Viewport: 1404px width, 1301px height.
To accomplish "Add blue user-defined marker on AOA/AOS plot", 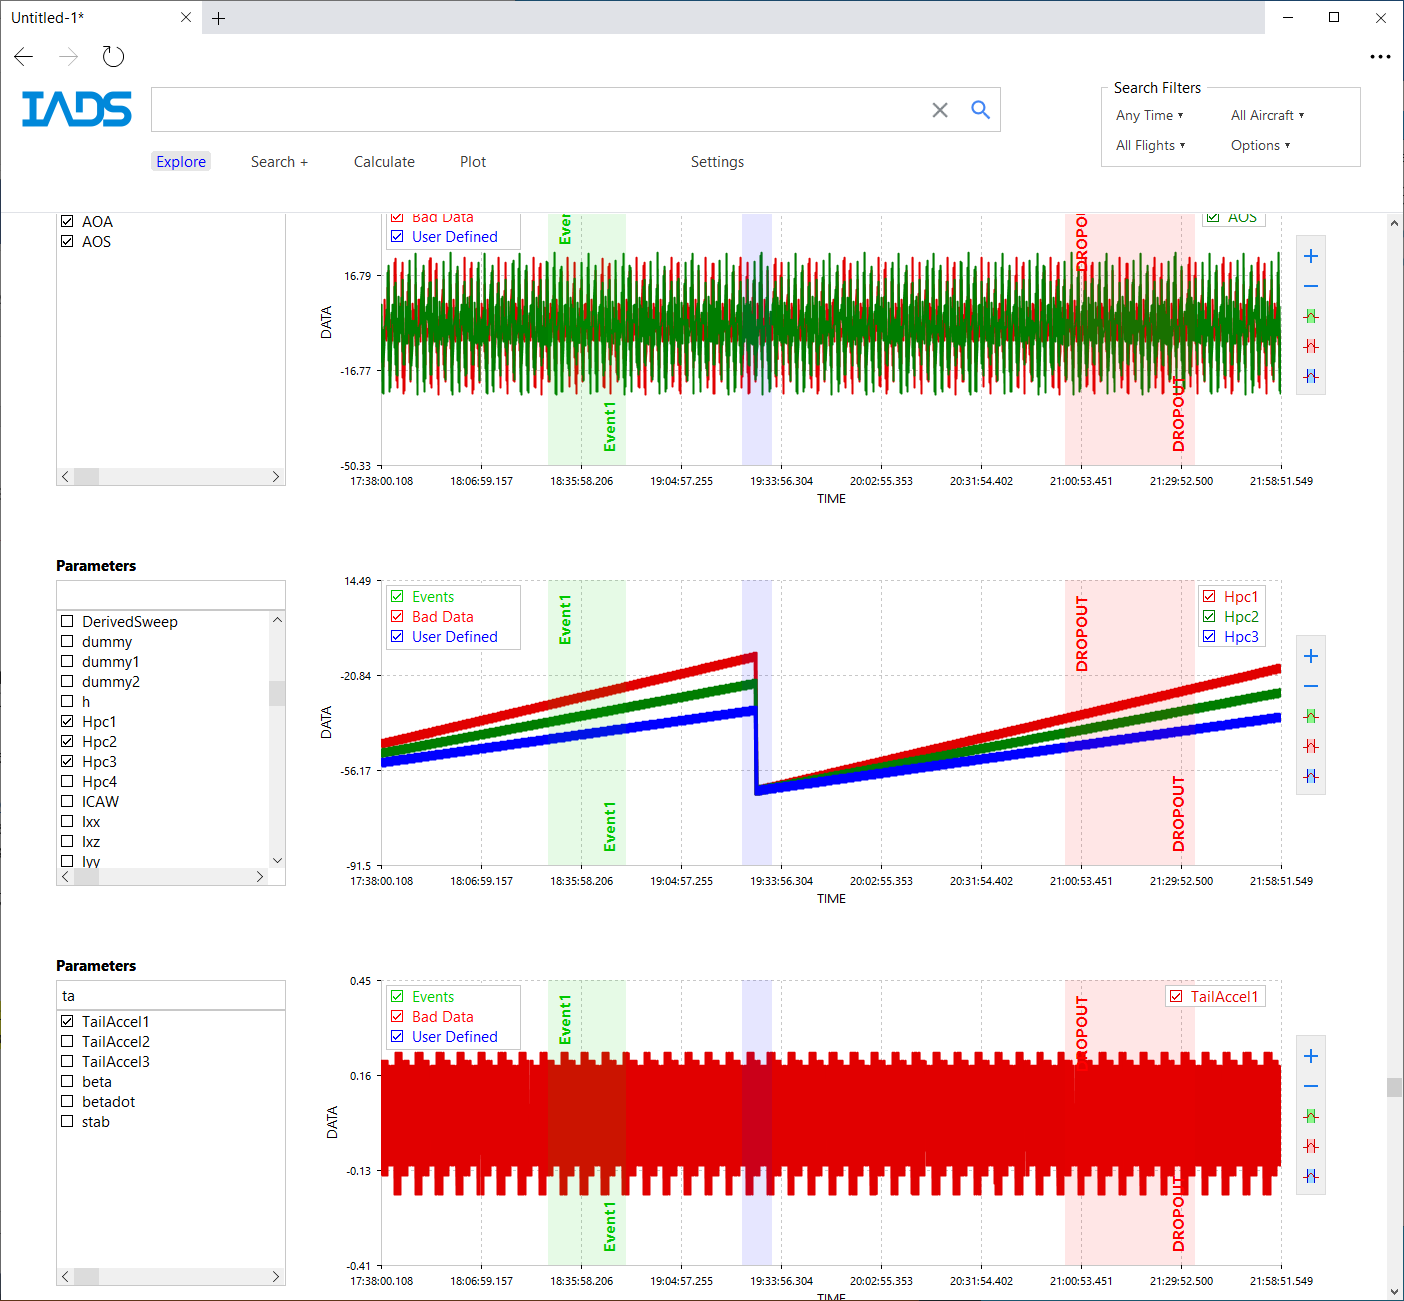I will [1311, 376].
